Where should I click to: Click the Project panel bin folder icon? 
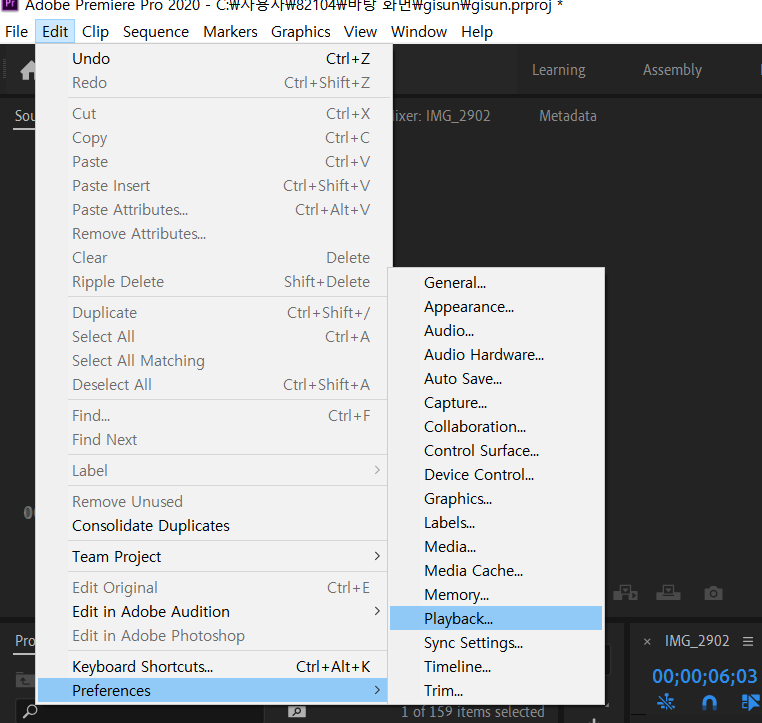point(24,680)
